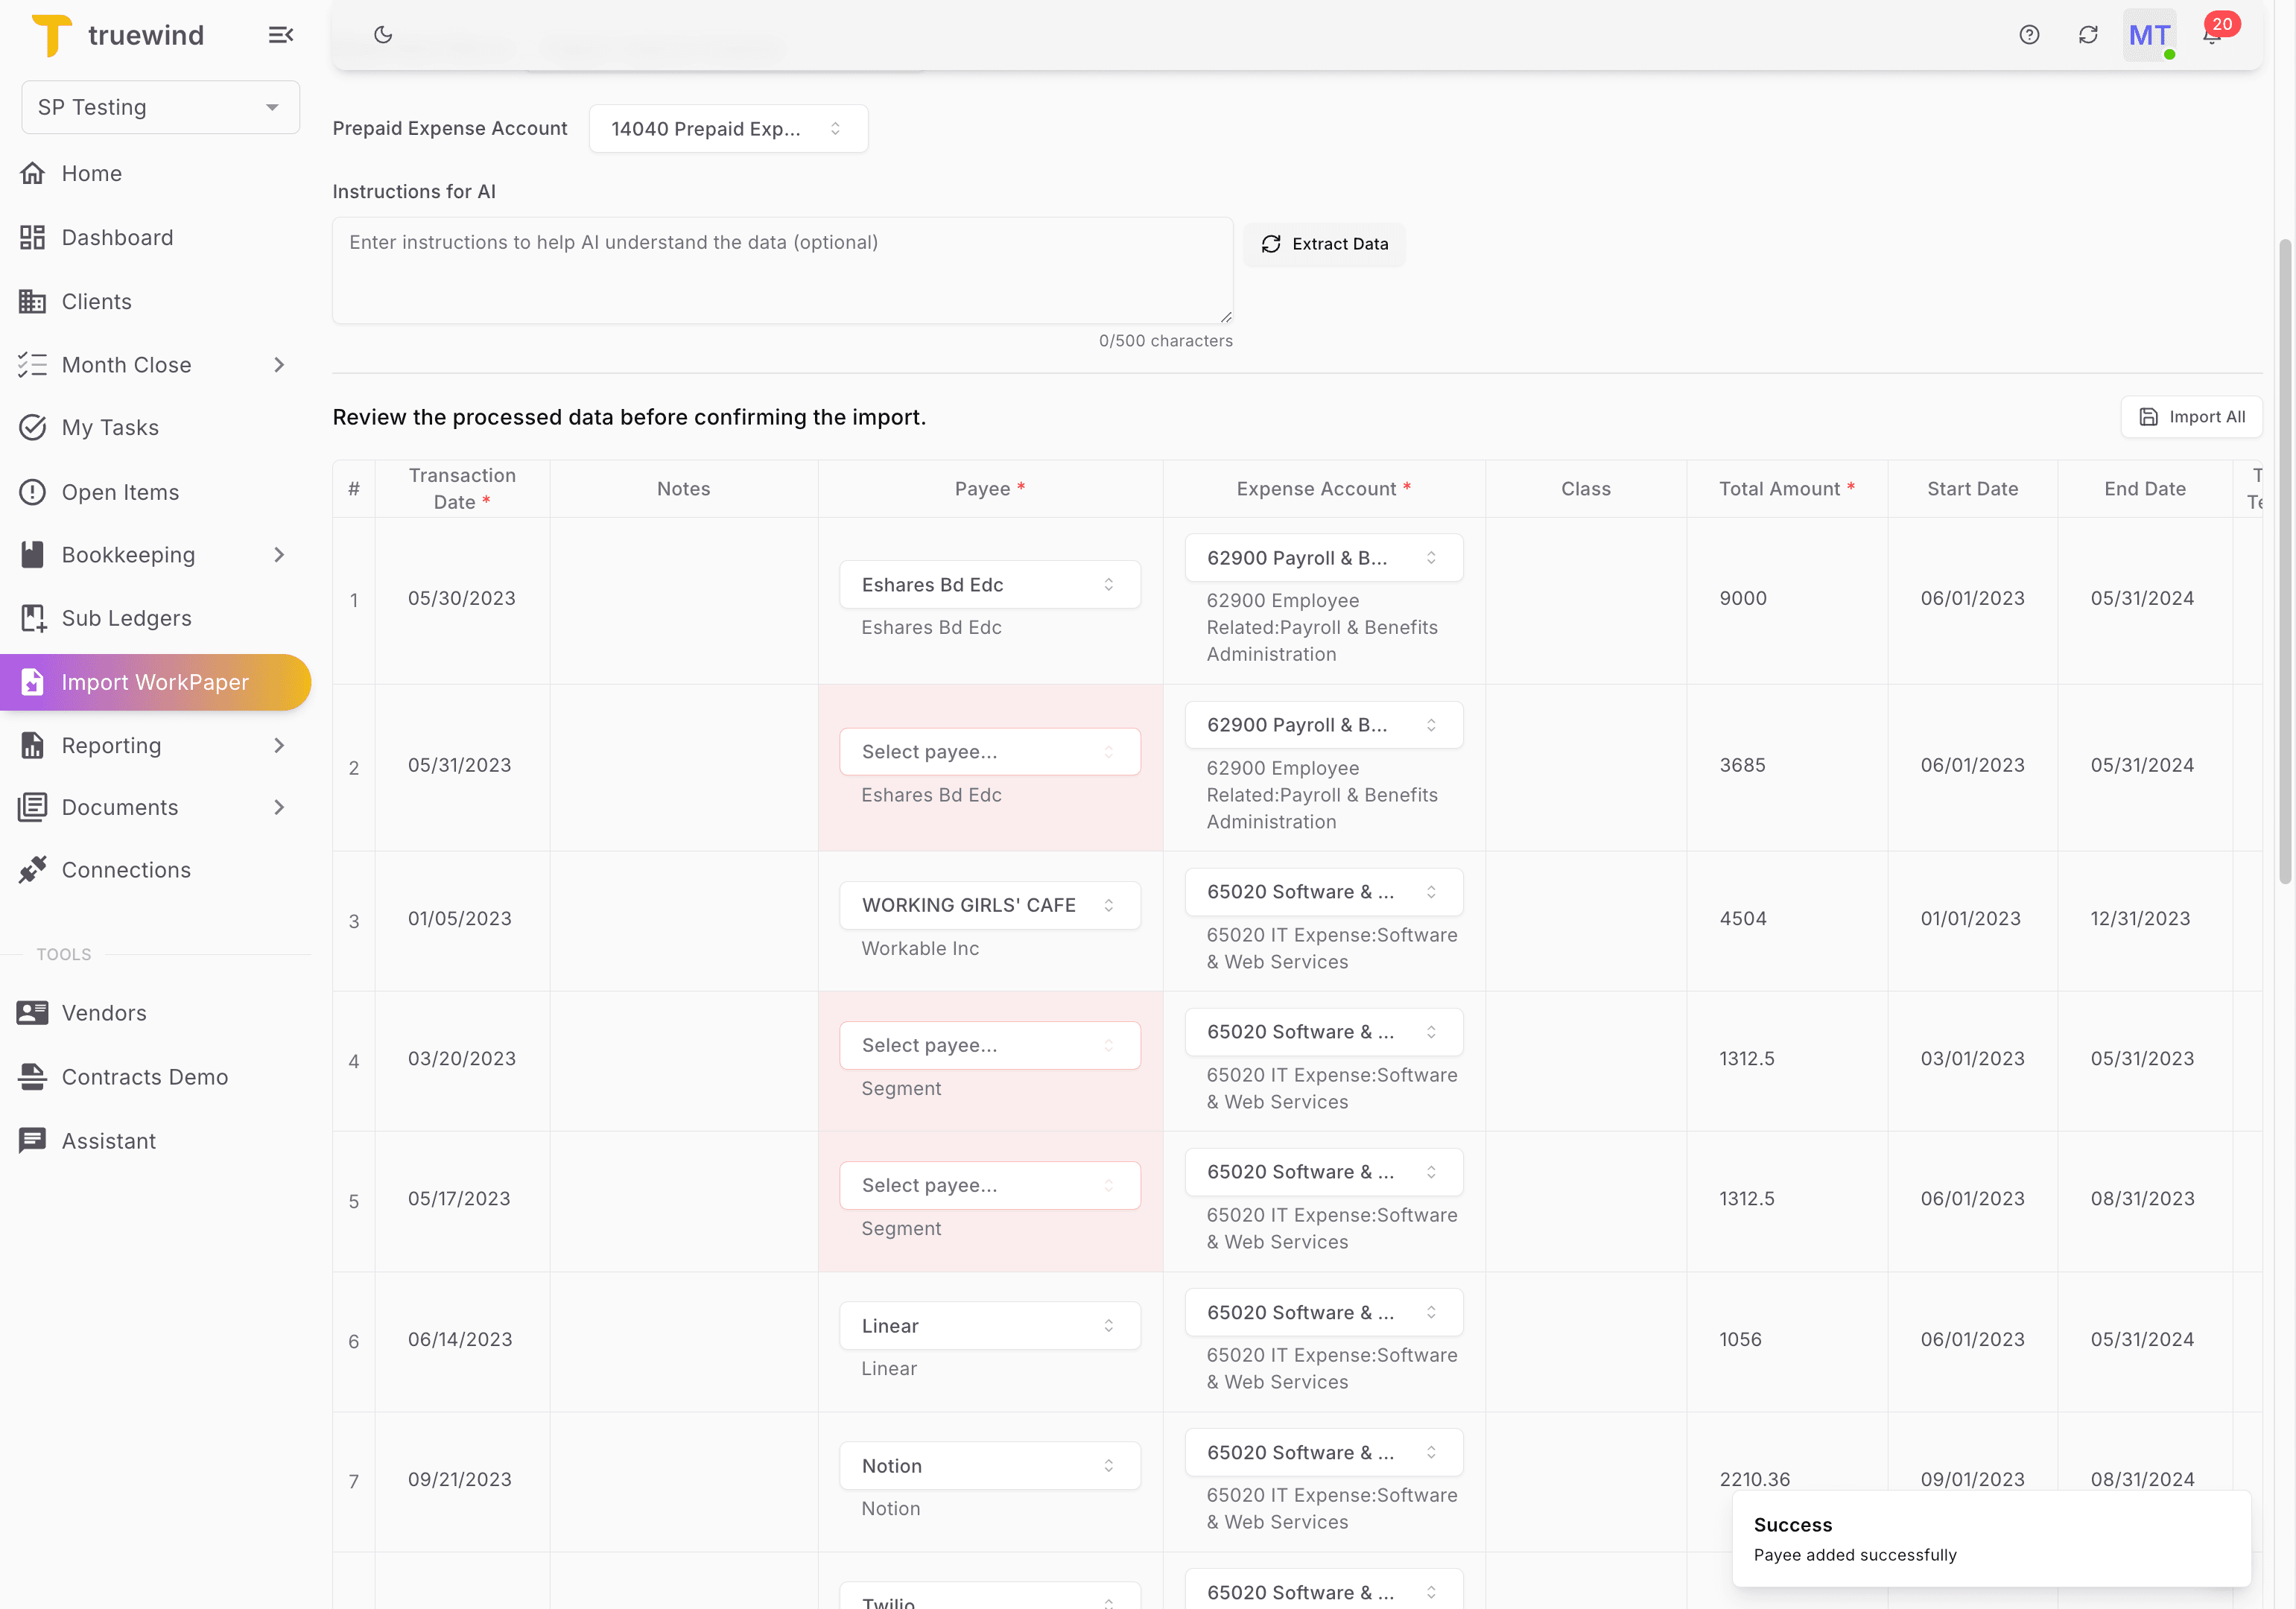Select Dashboard in the sidebar menu
This screenshot has height=1609, width=2296.
117,237
